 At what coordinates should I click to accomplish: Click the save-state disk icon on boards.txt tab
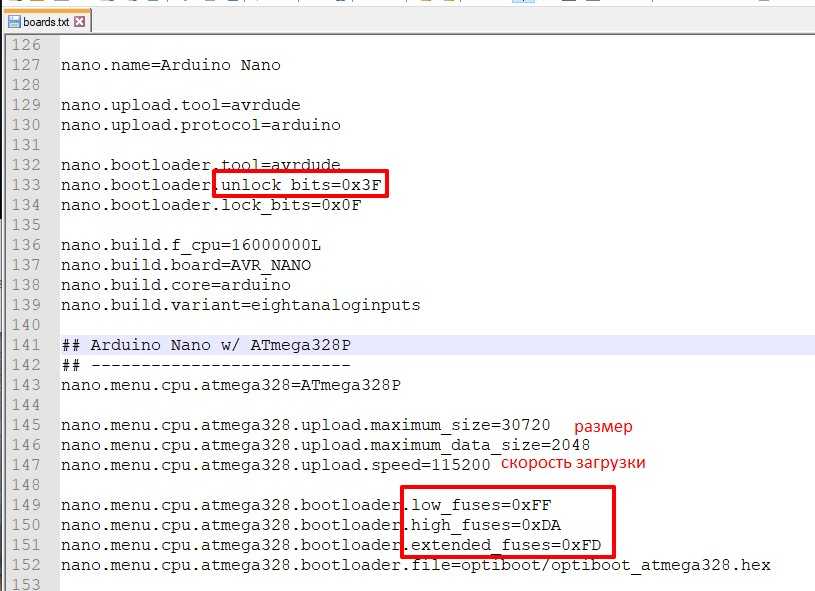pyautogui.click(x=14, y=21)
